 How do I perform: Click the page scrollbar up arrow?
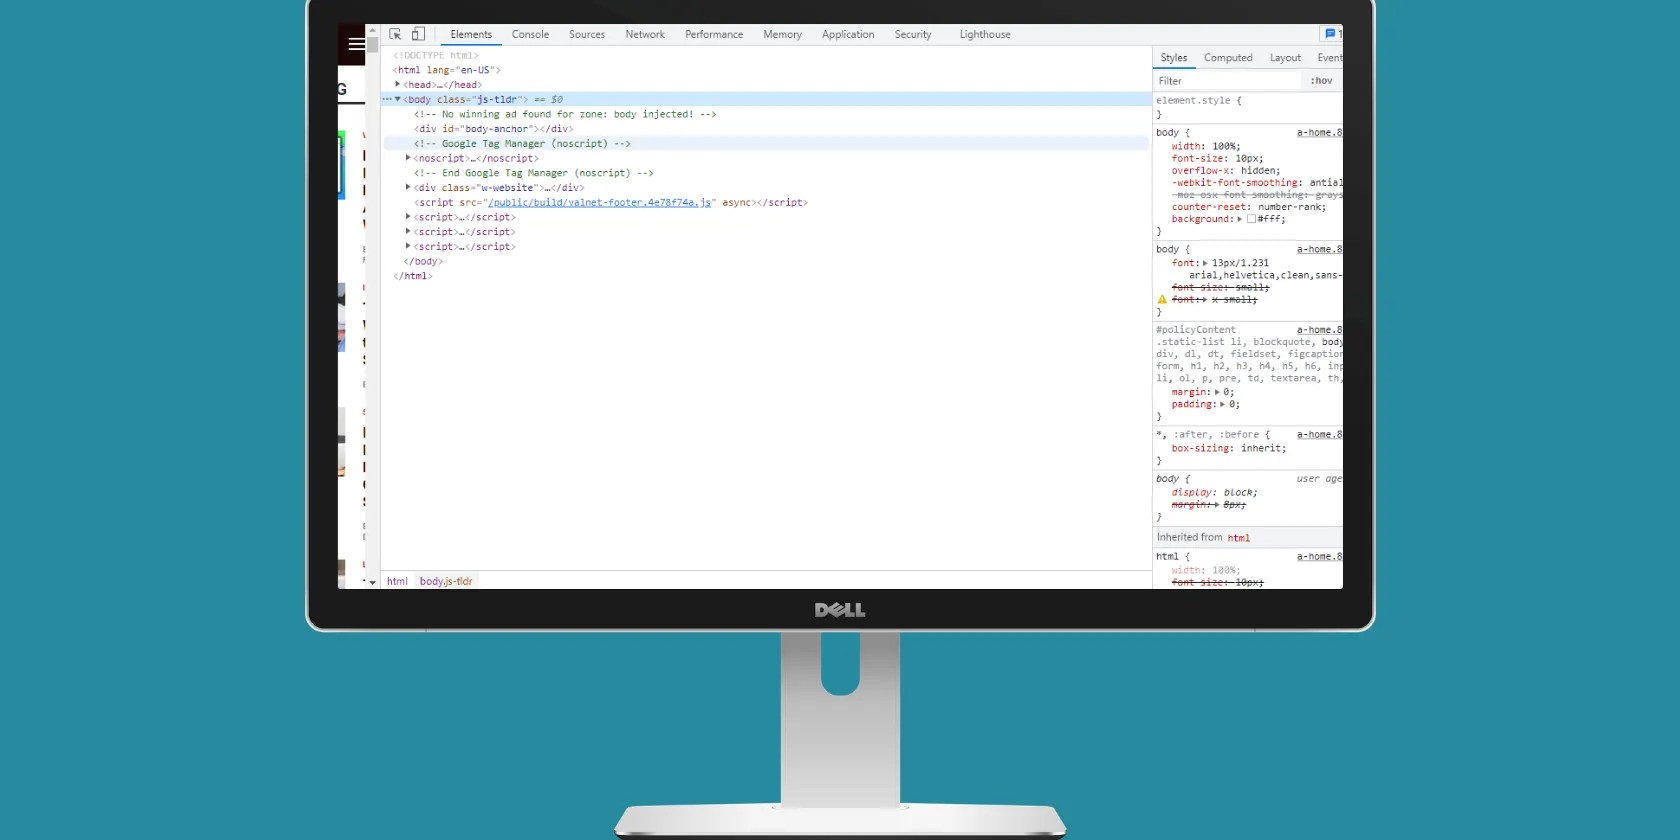coord(372,30)
